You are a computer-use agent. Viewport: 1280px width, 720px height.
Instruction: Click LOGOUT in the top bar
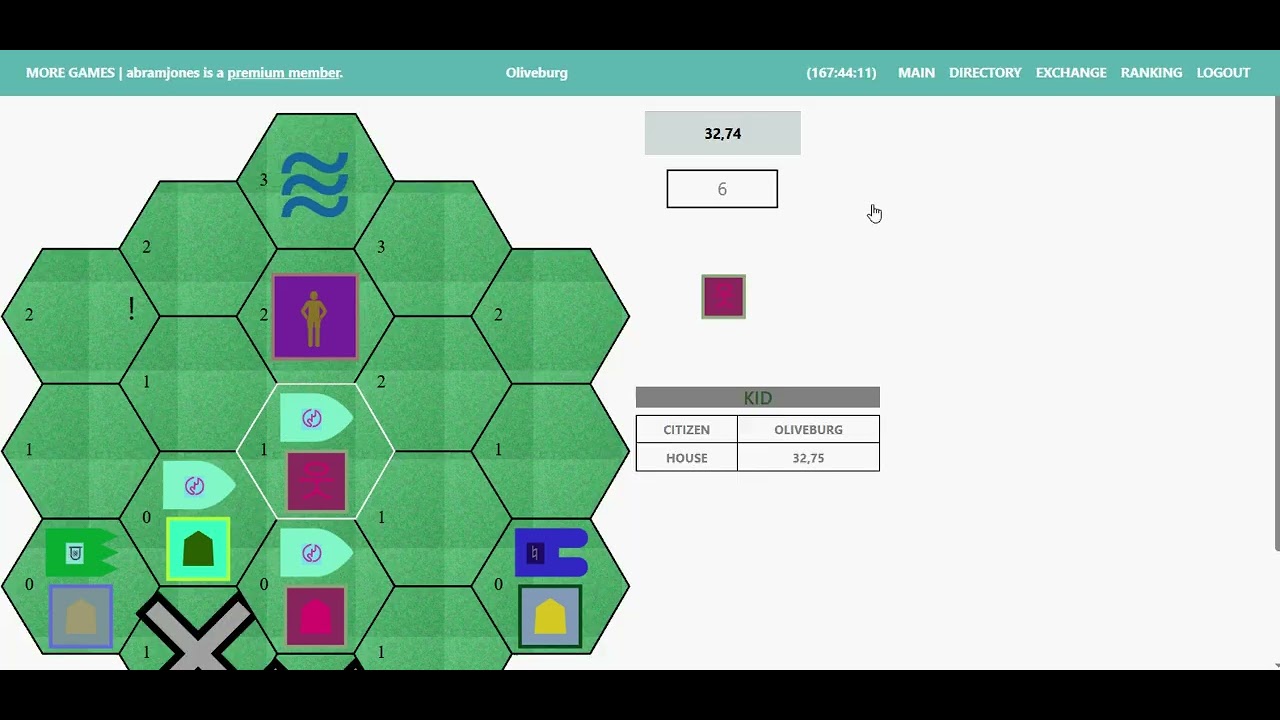click(1223, 73)
